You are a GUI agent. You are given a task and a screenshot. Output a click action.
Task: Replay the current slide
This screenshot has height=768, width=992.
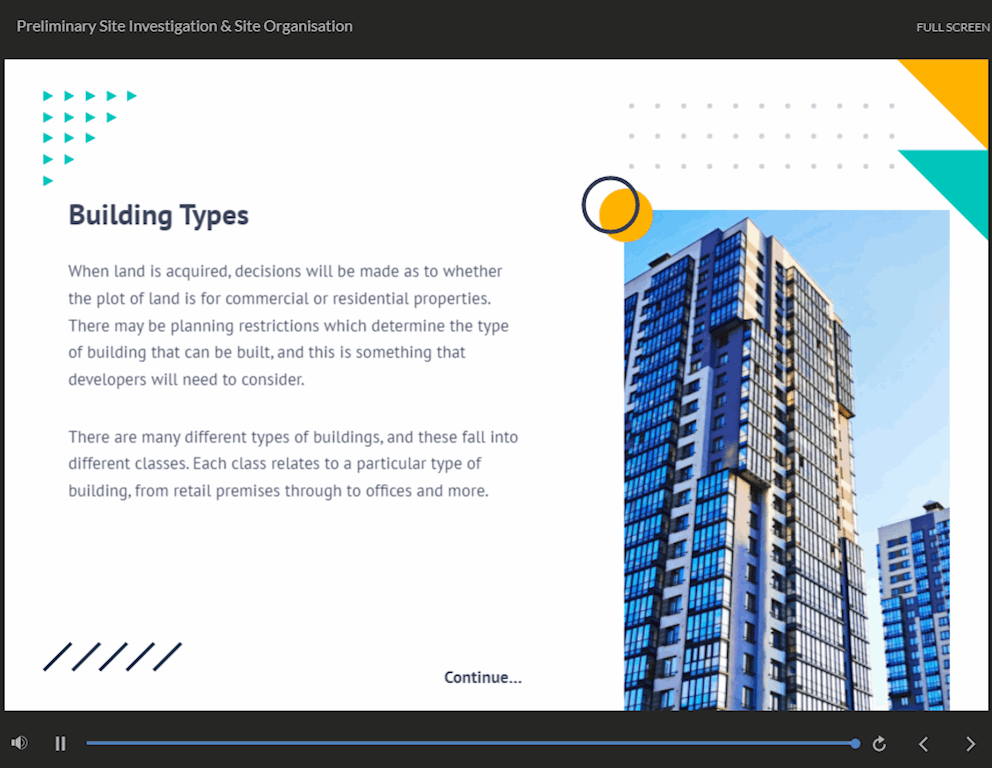[879, 744]
